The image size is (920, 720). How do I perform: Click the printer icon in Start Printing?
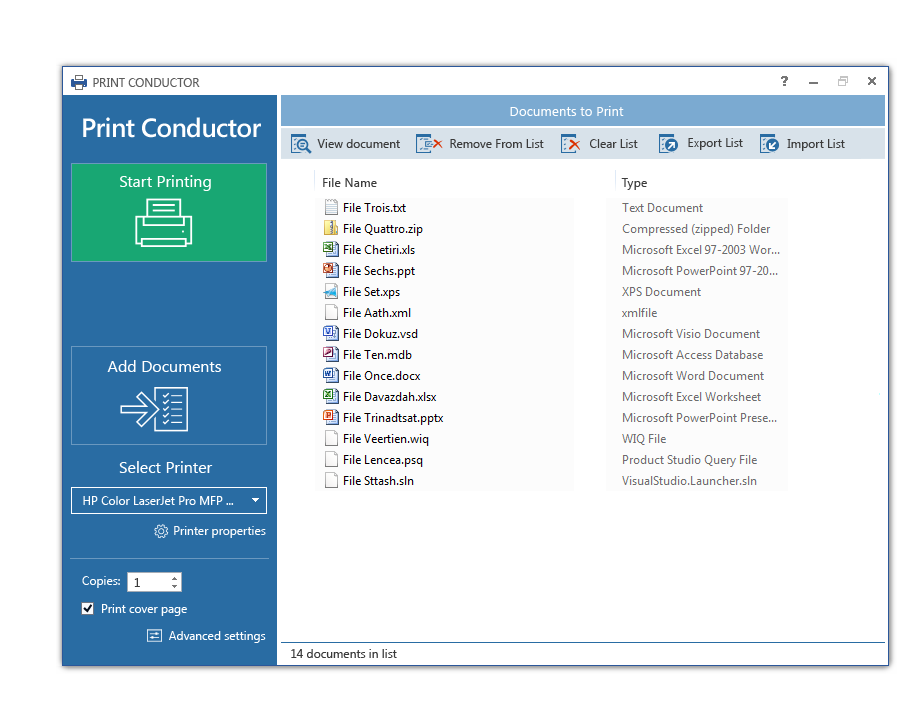pyautogui.click(x=164, y=222)
